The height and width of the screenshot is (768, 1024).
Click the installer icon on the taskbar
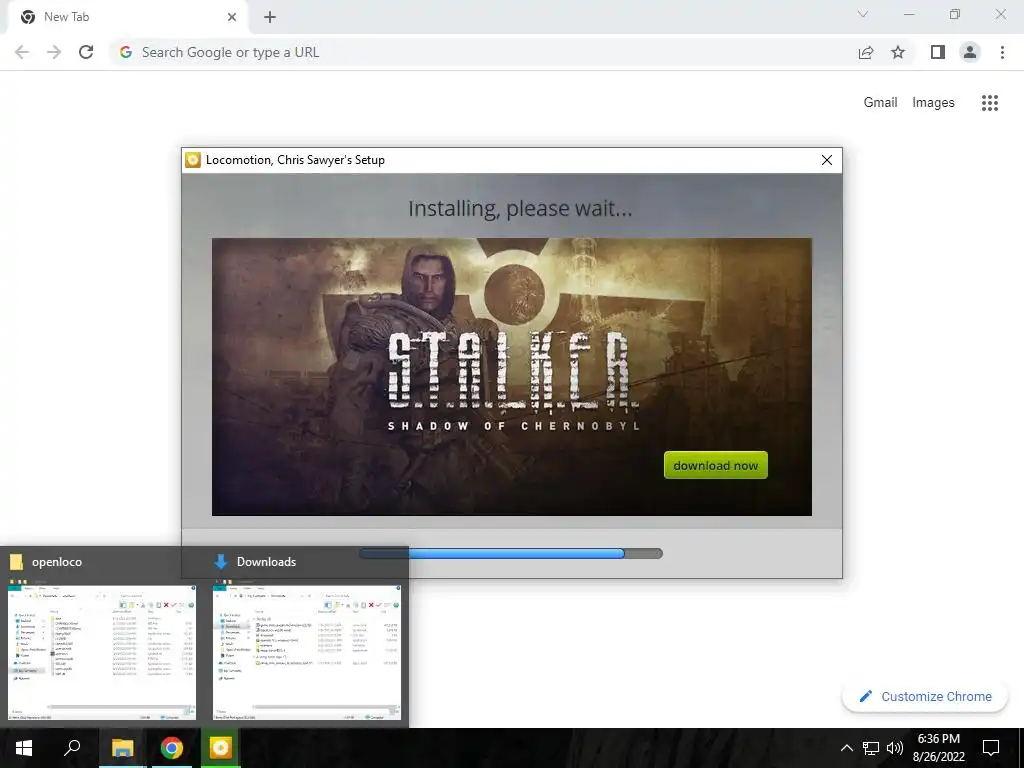221,748
